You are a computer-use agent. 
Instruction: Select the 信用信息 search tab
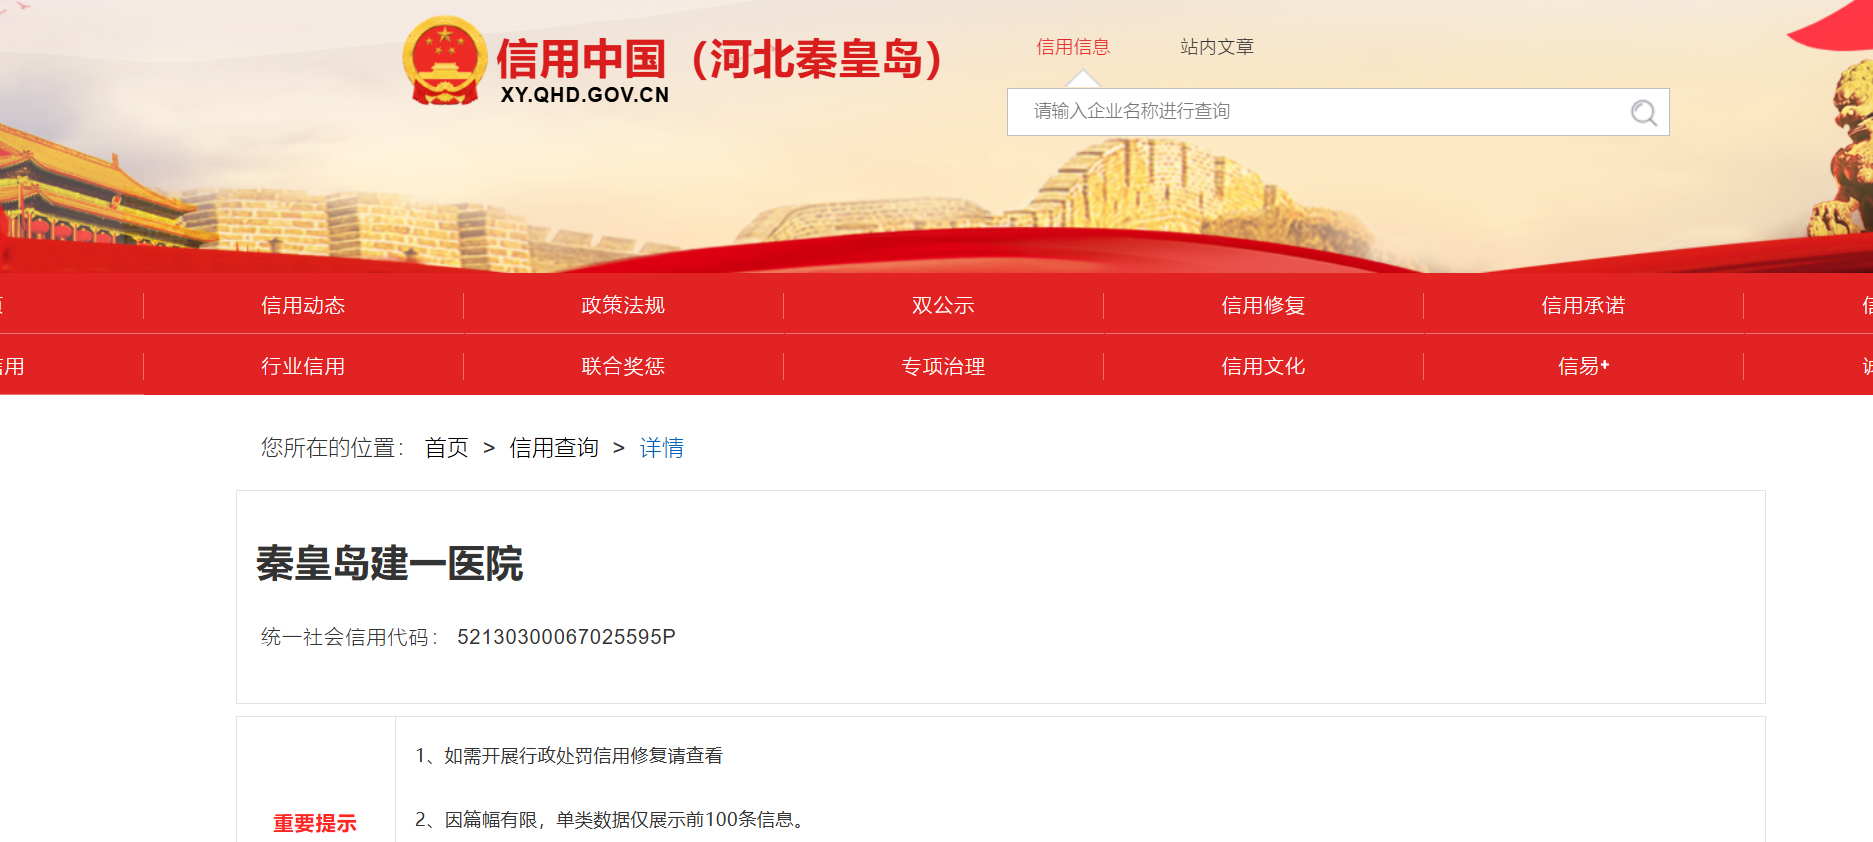(x=1072, y=47)
